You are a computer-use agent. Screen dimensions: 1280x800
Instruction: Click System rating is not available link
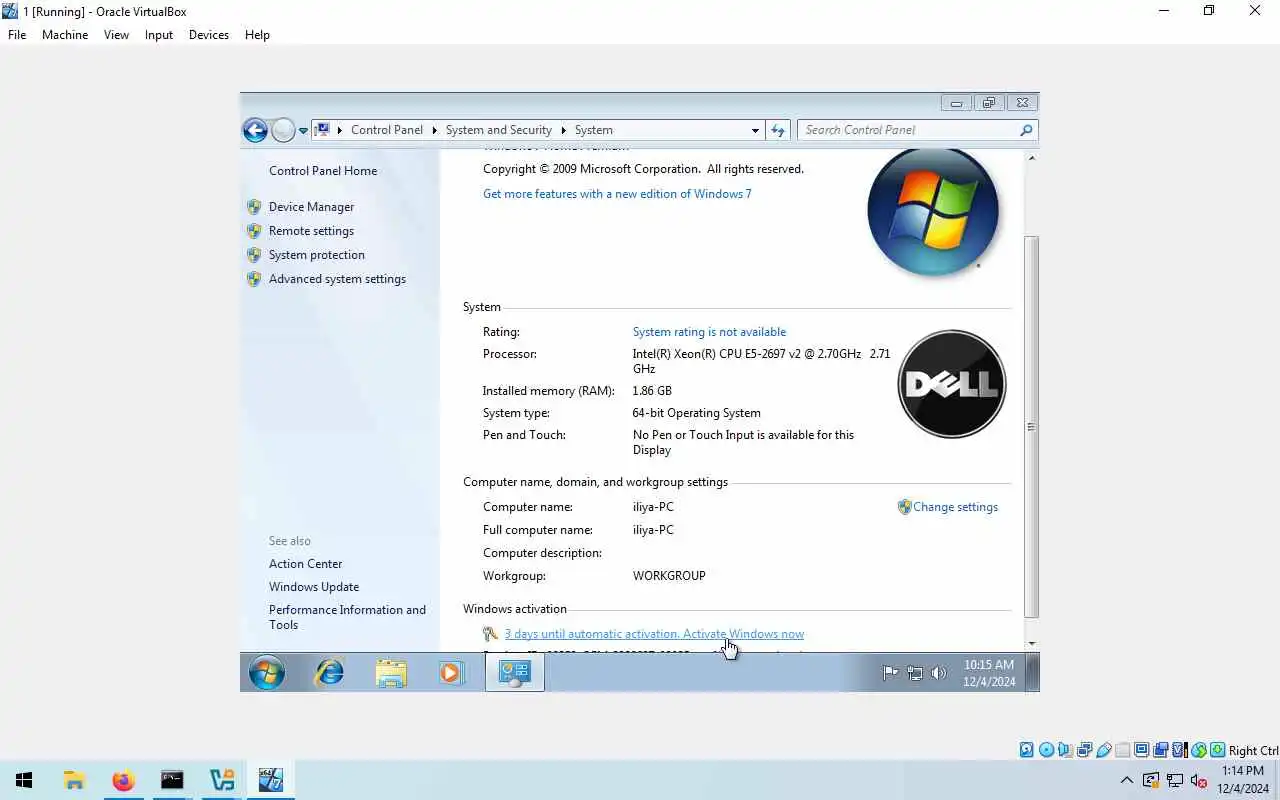709,332
